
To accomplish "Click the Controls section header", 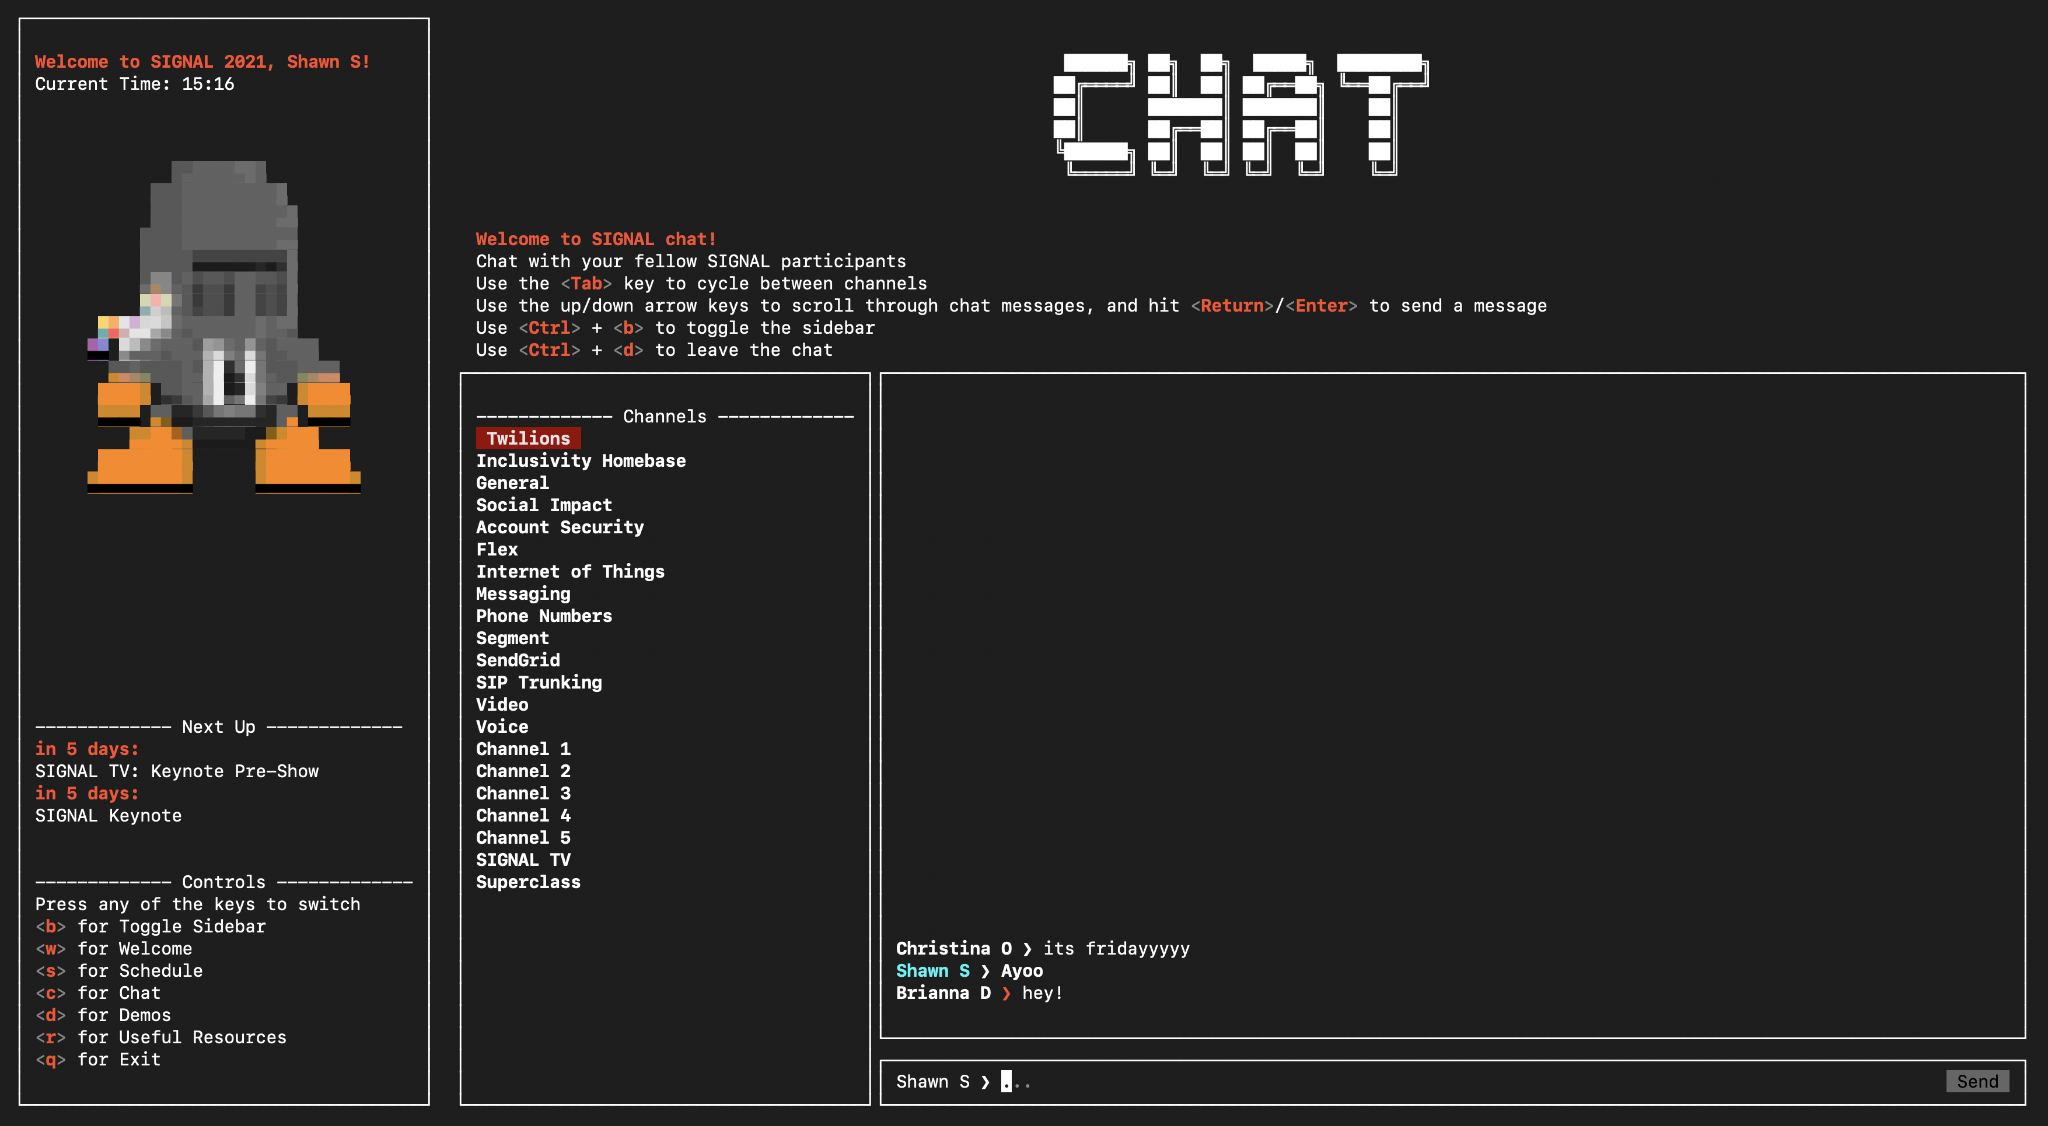I will [224, 882].
